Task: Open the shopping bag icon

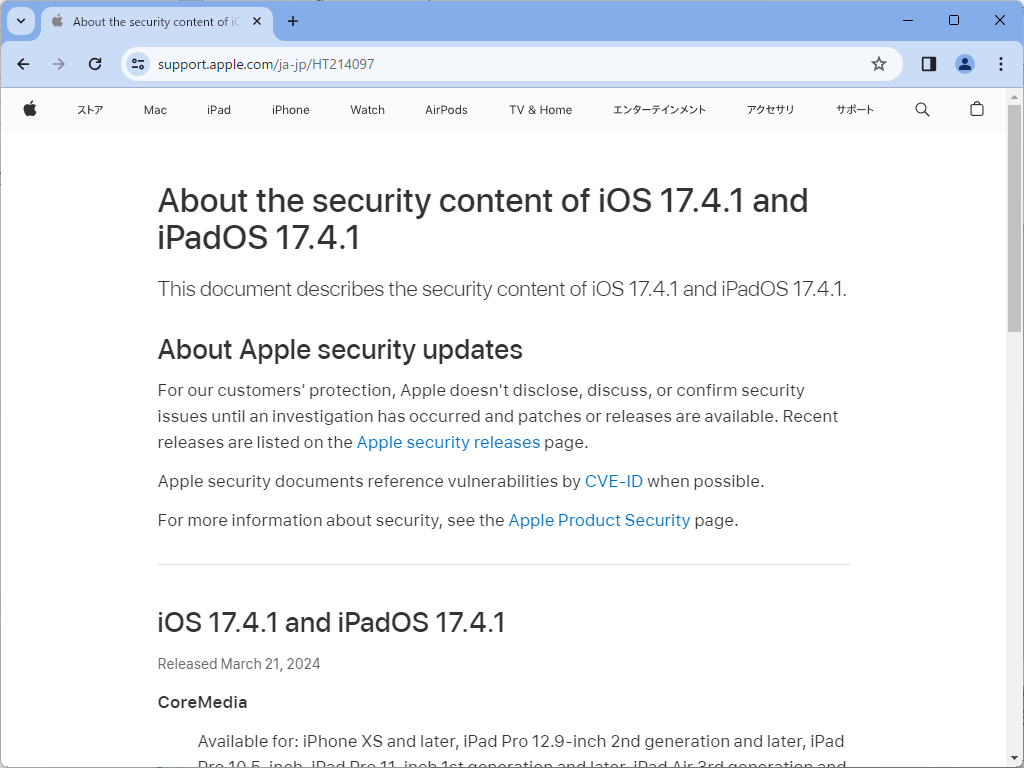Action: click(977, 110)
